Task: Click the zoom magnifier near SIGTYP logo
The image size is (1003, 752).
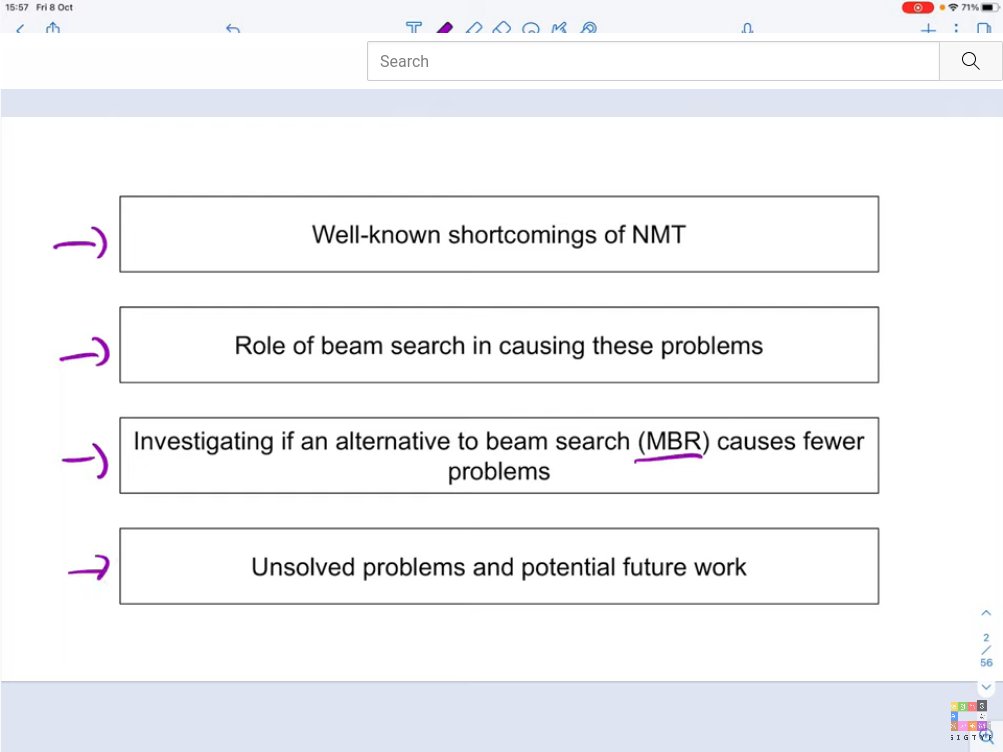Action: coord(988,737)
